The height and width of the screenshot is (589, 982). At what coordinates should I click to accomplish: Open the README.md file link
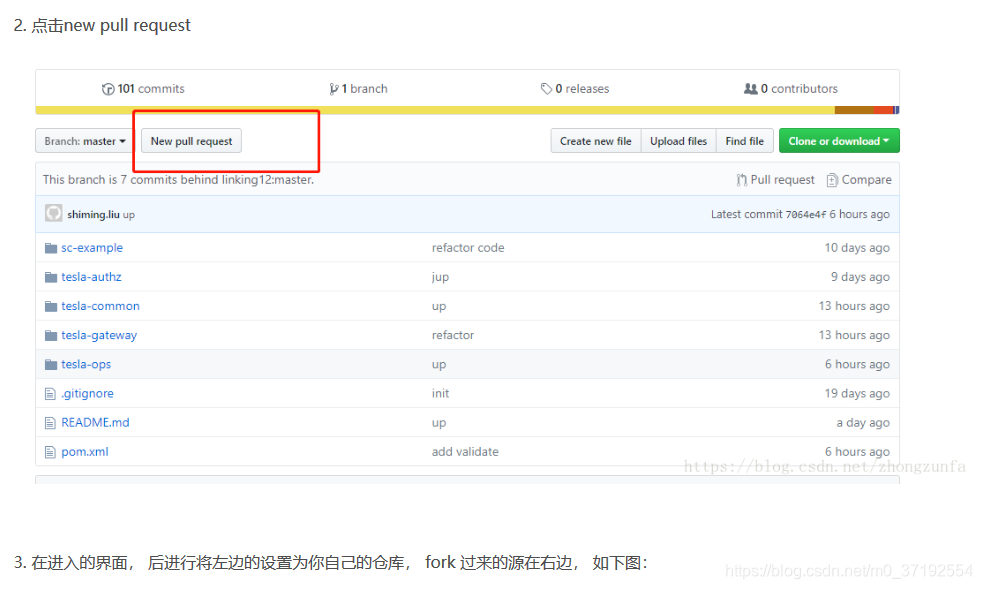pos(95,423)
